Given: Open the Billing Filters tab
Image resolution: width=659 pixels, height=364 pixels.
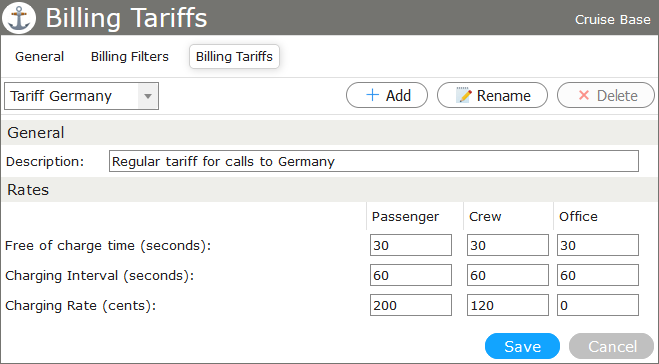Looking at the screenshot, I should point(130,56).
